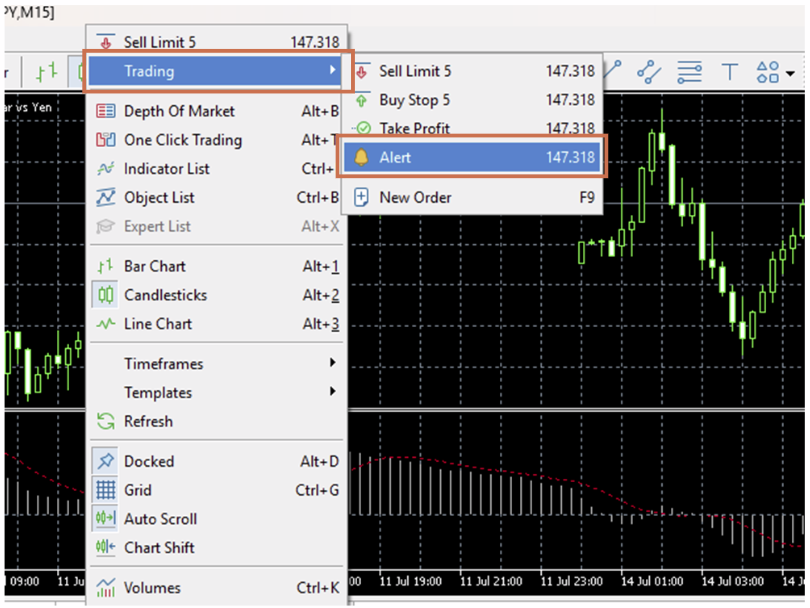
Task: Click the Volumes menu icon
Action: (x=105, y=588)
